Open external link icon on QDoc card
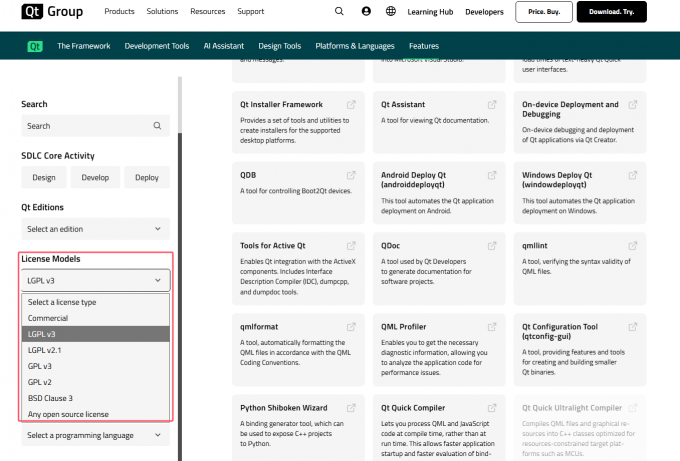This screenshot has height=461, width=680. pos(491,245)
